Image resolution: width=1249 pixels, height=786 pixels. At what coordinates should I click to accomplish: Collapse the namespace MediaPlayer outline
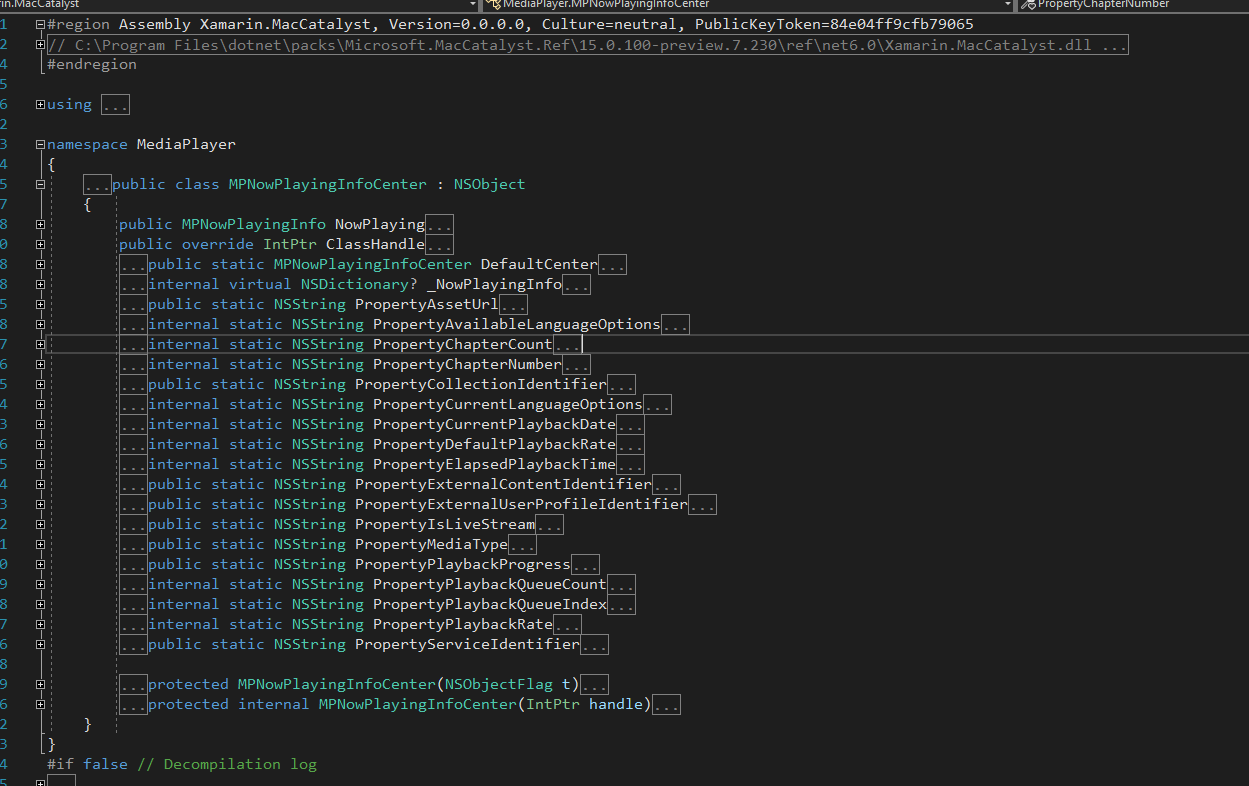coord(39,143)
